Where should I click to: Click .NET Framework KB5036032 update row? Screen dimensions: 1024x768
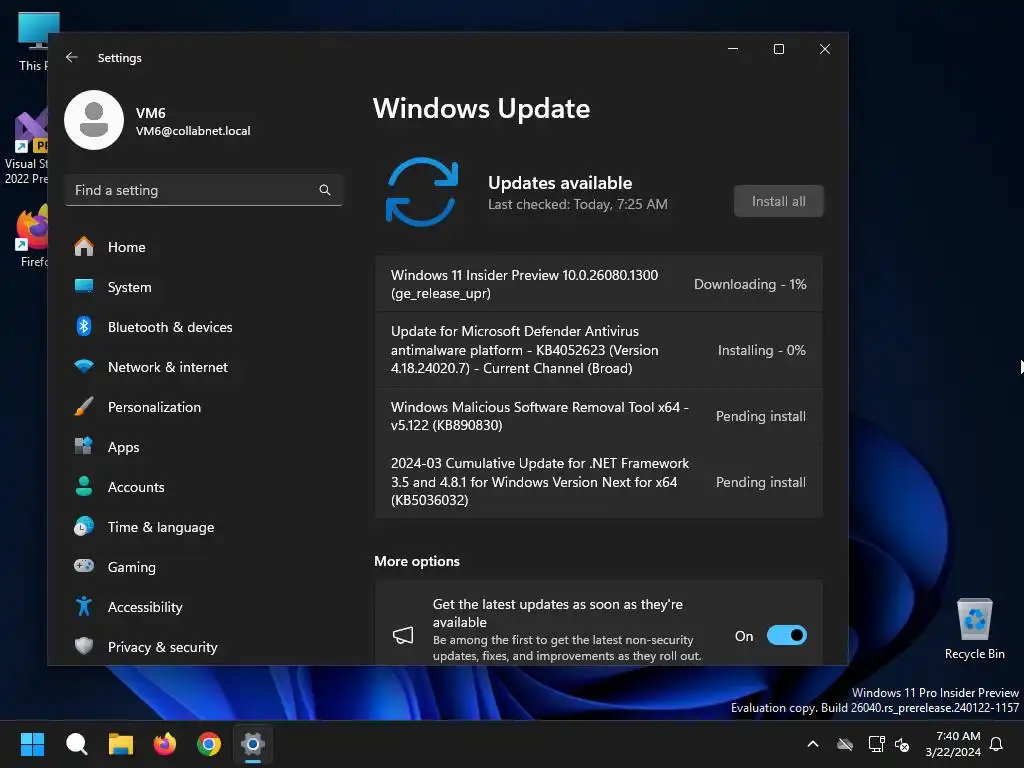(599, 481)
